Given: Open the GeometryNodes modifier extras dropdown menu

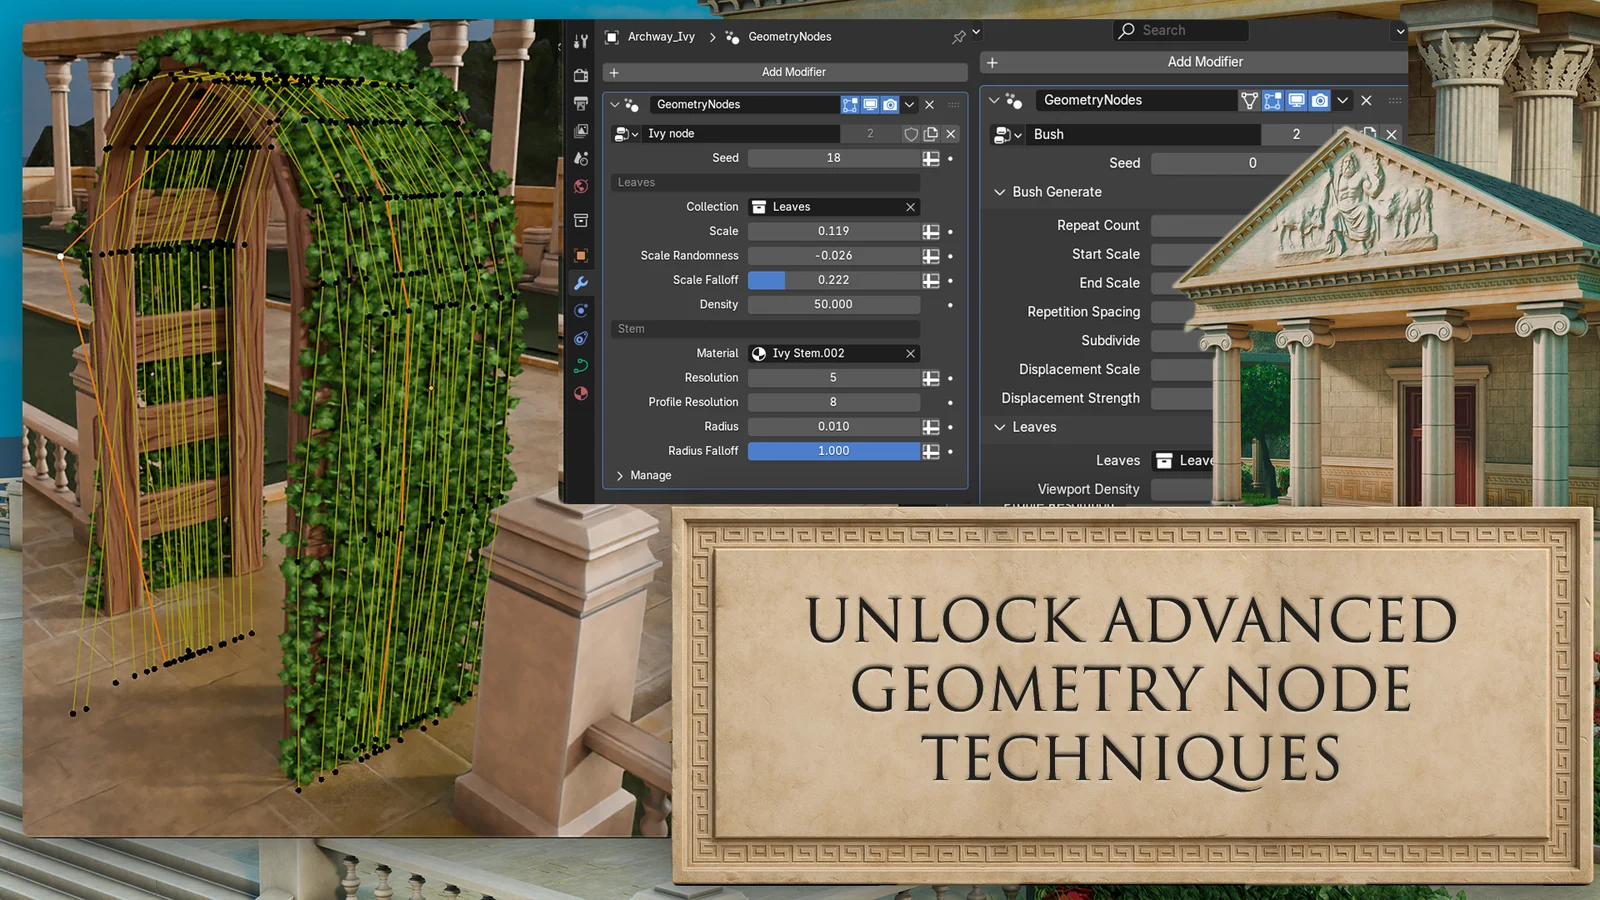Looking at the screenshot, I should coord(909,104).
